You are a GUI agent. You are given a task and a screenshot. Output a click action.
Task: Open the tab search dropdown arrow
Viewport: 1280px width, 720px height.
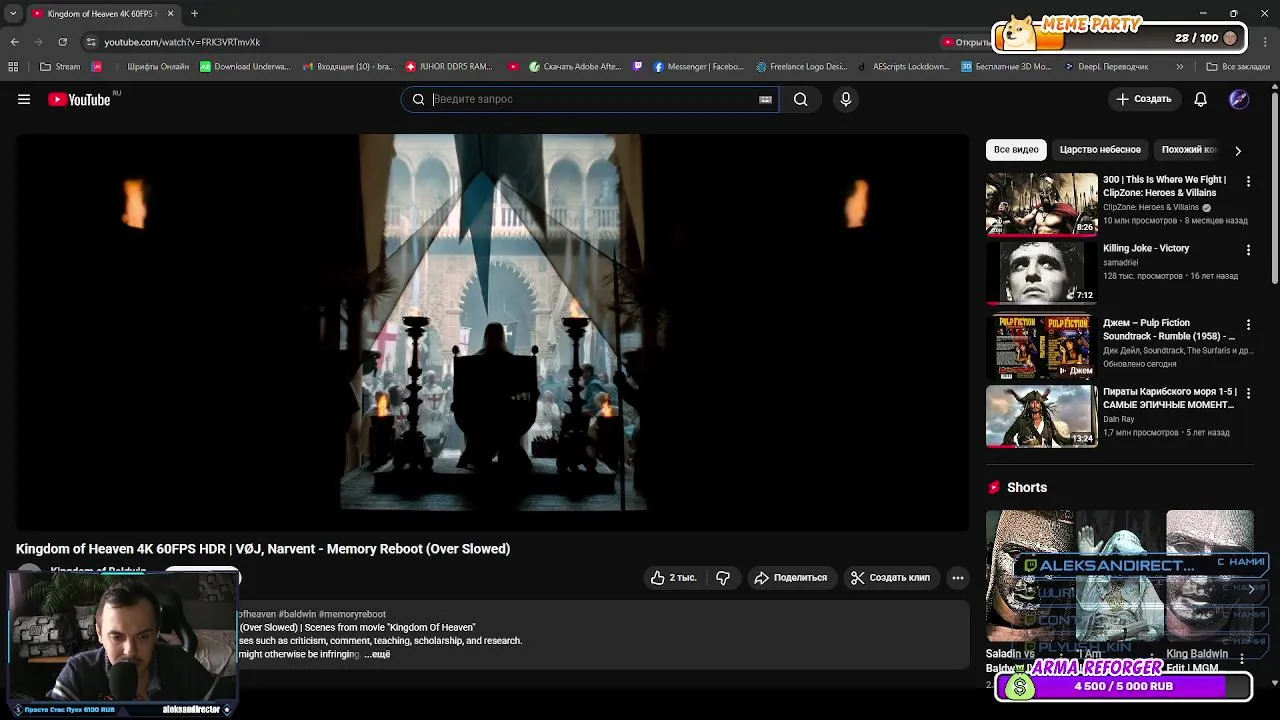click(12, 13)
